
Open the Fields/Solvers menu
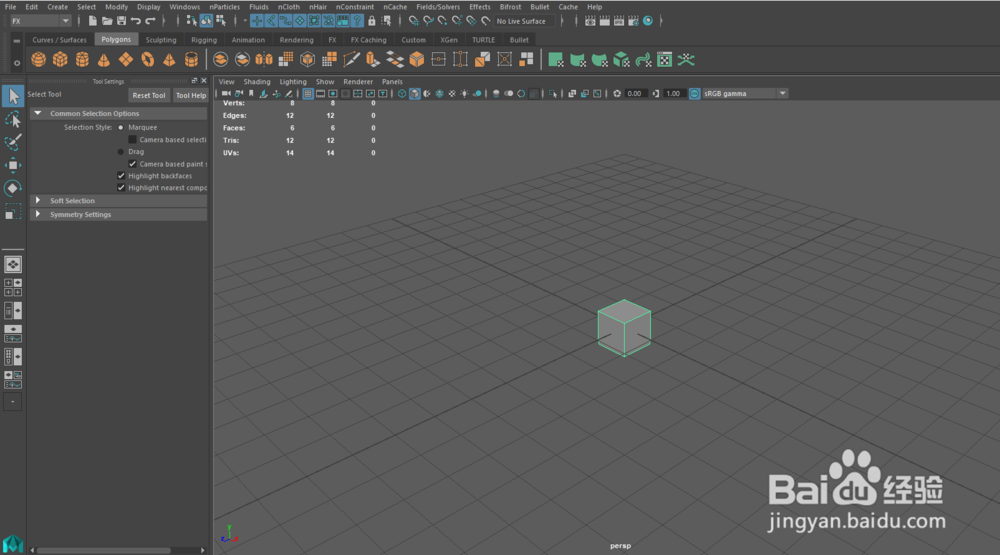click(x=438, y=7)
